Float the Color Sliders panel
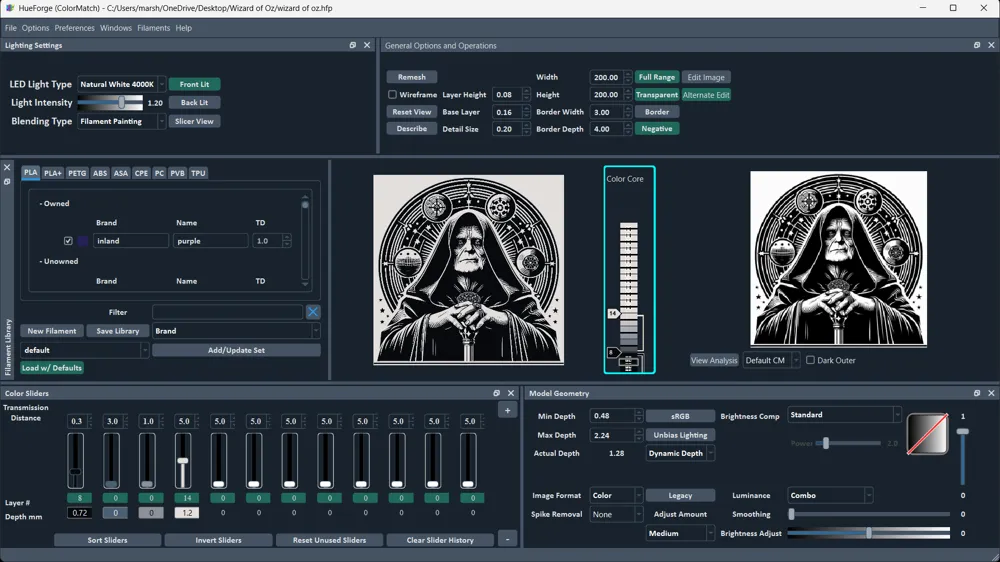Image resolution: width=1000 pixels, height=562 pixels. click(x=497, y=393)
